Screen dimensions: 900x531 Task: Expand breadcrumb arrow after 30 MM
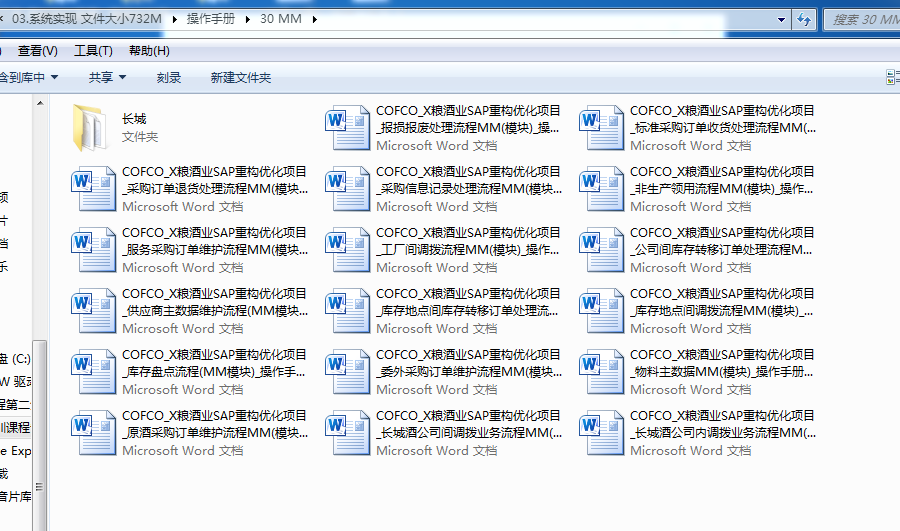(x=315, y=19)
